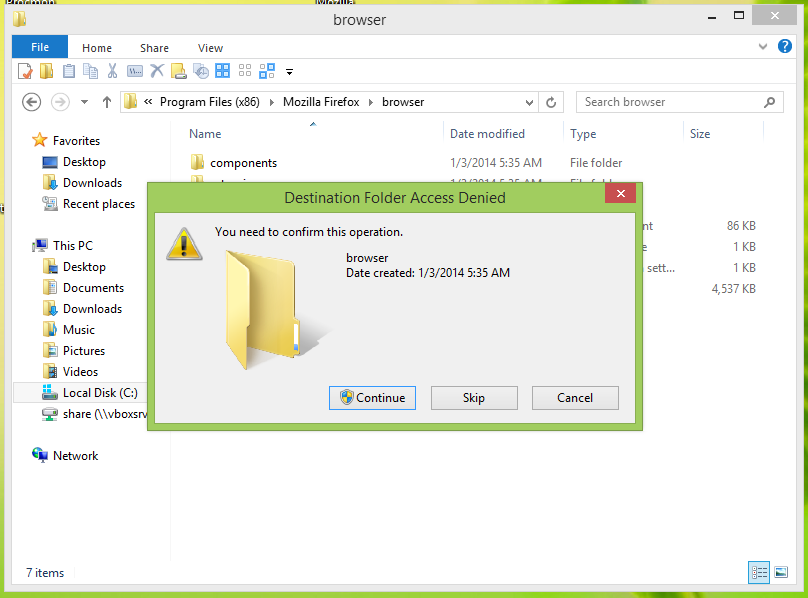808x598 pixels.
Task: Switch to Details view in the status bar
Action: (759, 572)
